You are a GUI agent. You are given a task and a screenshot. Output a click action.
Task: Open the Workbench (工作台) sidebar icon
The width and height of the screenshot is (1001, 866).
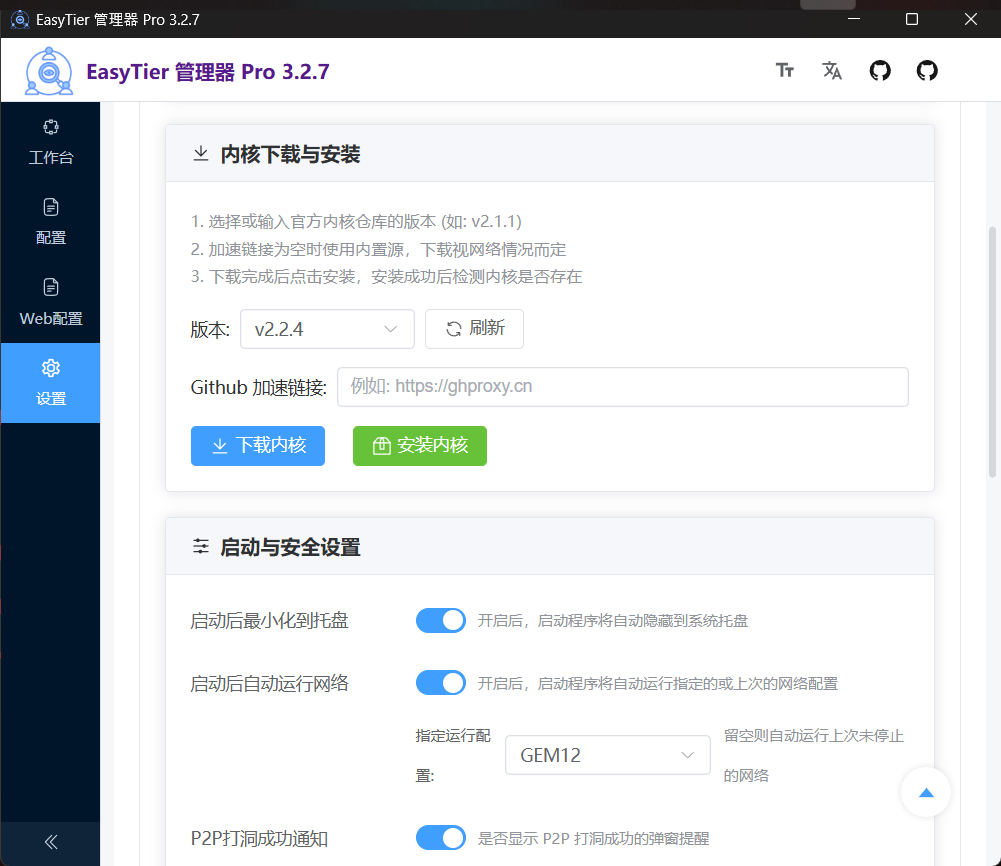tap(50, 140)
